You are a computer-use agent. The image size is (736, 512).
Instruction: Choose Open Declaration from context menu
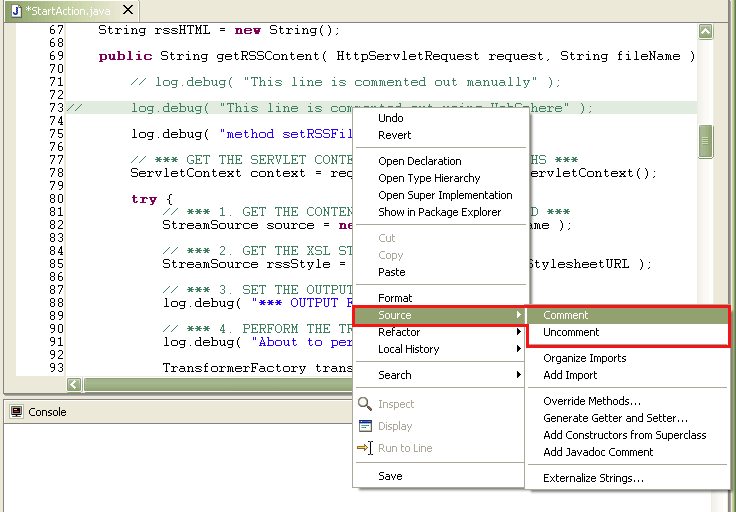420,161
